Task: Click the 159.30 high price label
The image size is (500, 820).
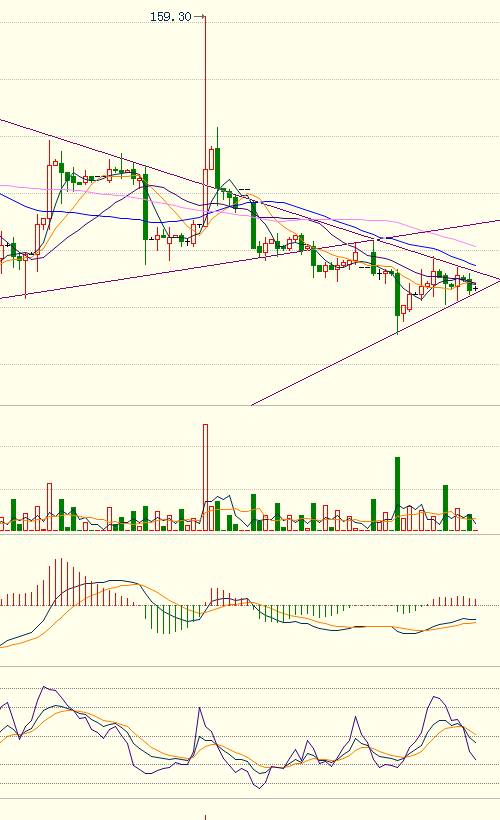Action: tap(171, 17)
